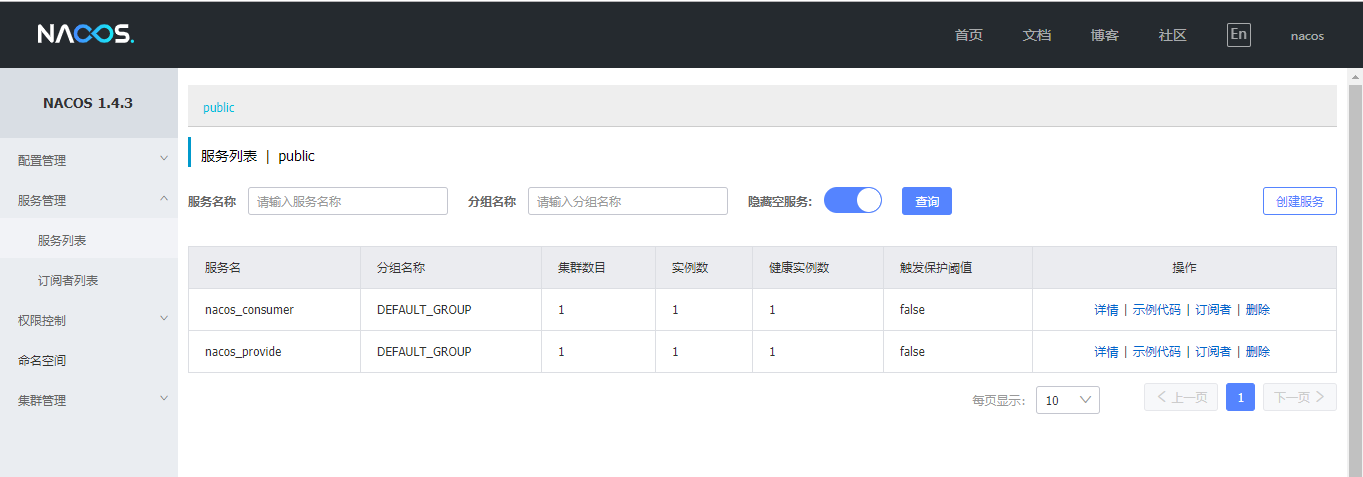Click the 服务名称 input field
The width and height of the screenshot is (1363, 477).
click(x=347, y=201)
